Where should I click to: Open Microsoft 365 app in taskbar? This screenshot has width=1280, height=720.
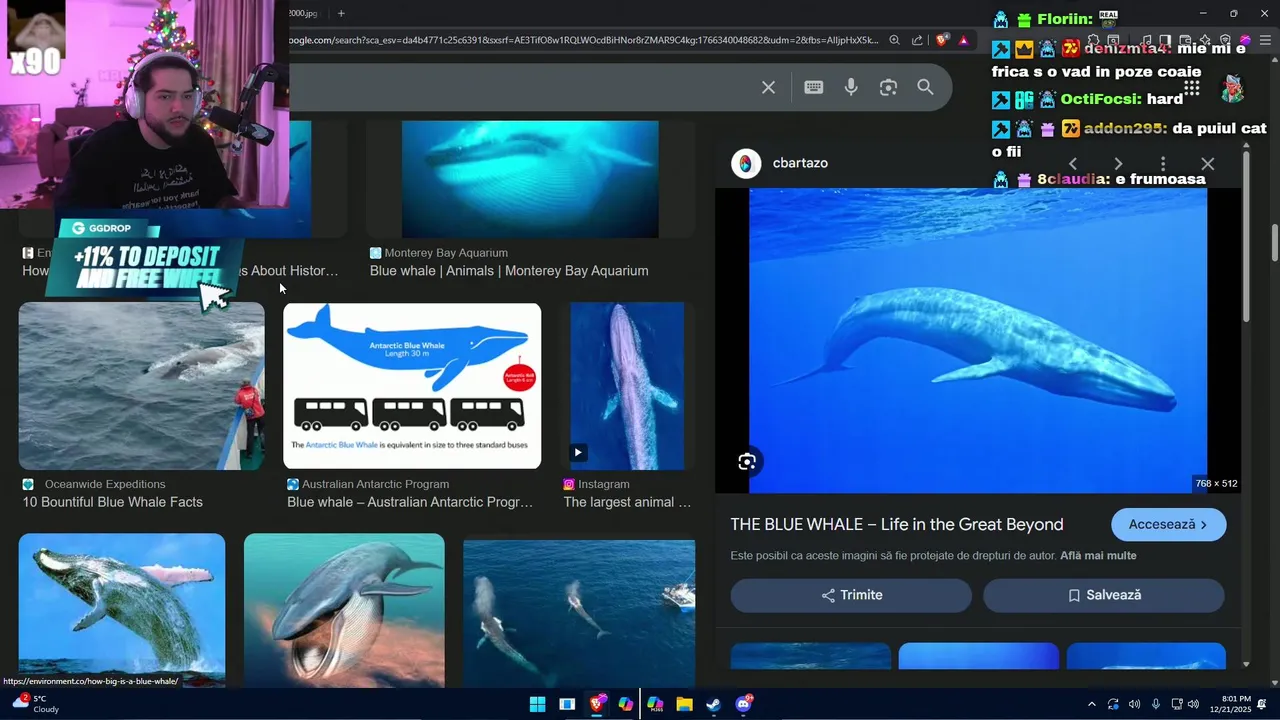[655, 704]
